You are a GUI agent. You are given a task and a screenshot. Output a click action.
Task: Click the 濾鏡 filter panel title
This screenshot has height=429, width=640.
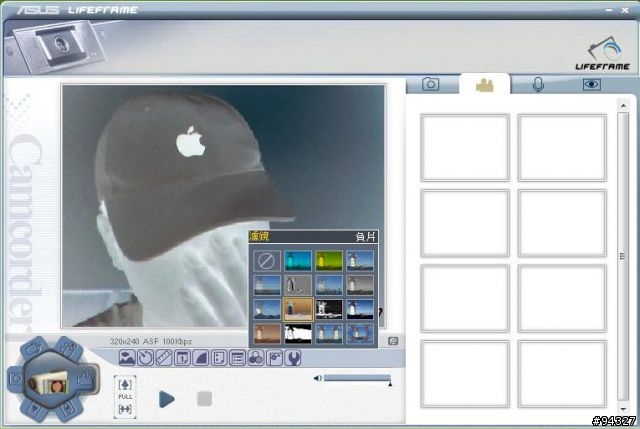point(259,236)
